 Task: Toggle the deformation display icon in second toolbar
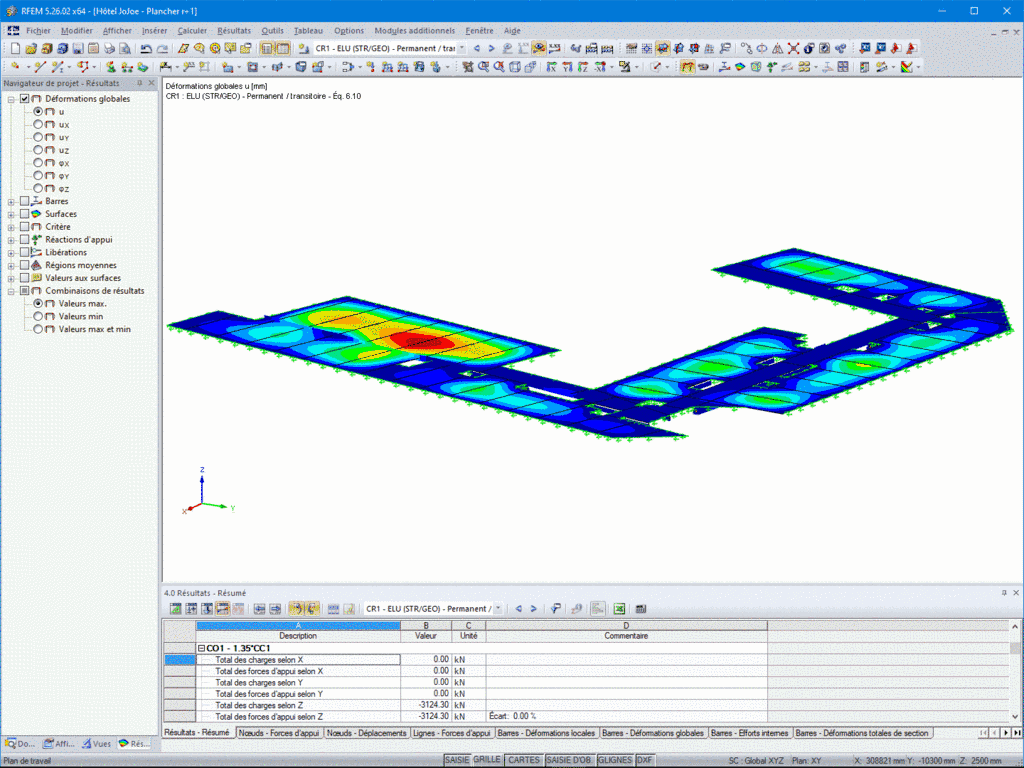pyautogui.click(x=688, y=67)
